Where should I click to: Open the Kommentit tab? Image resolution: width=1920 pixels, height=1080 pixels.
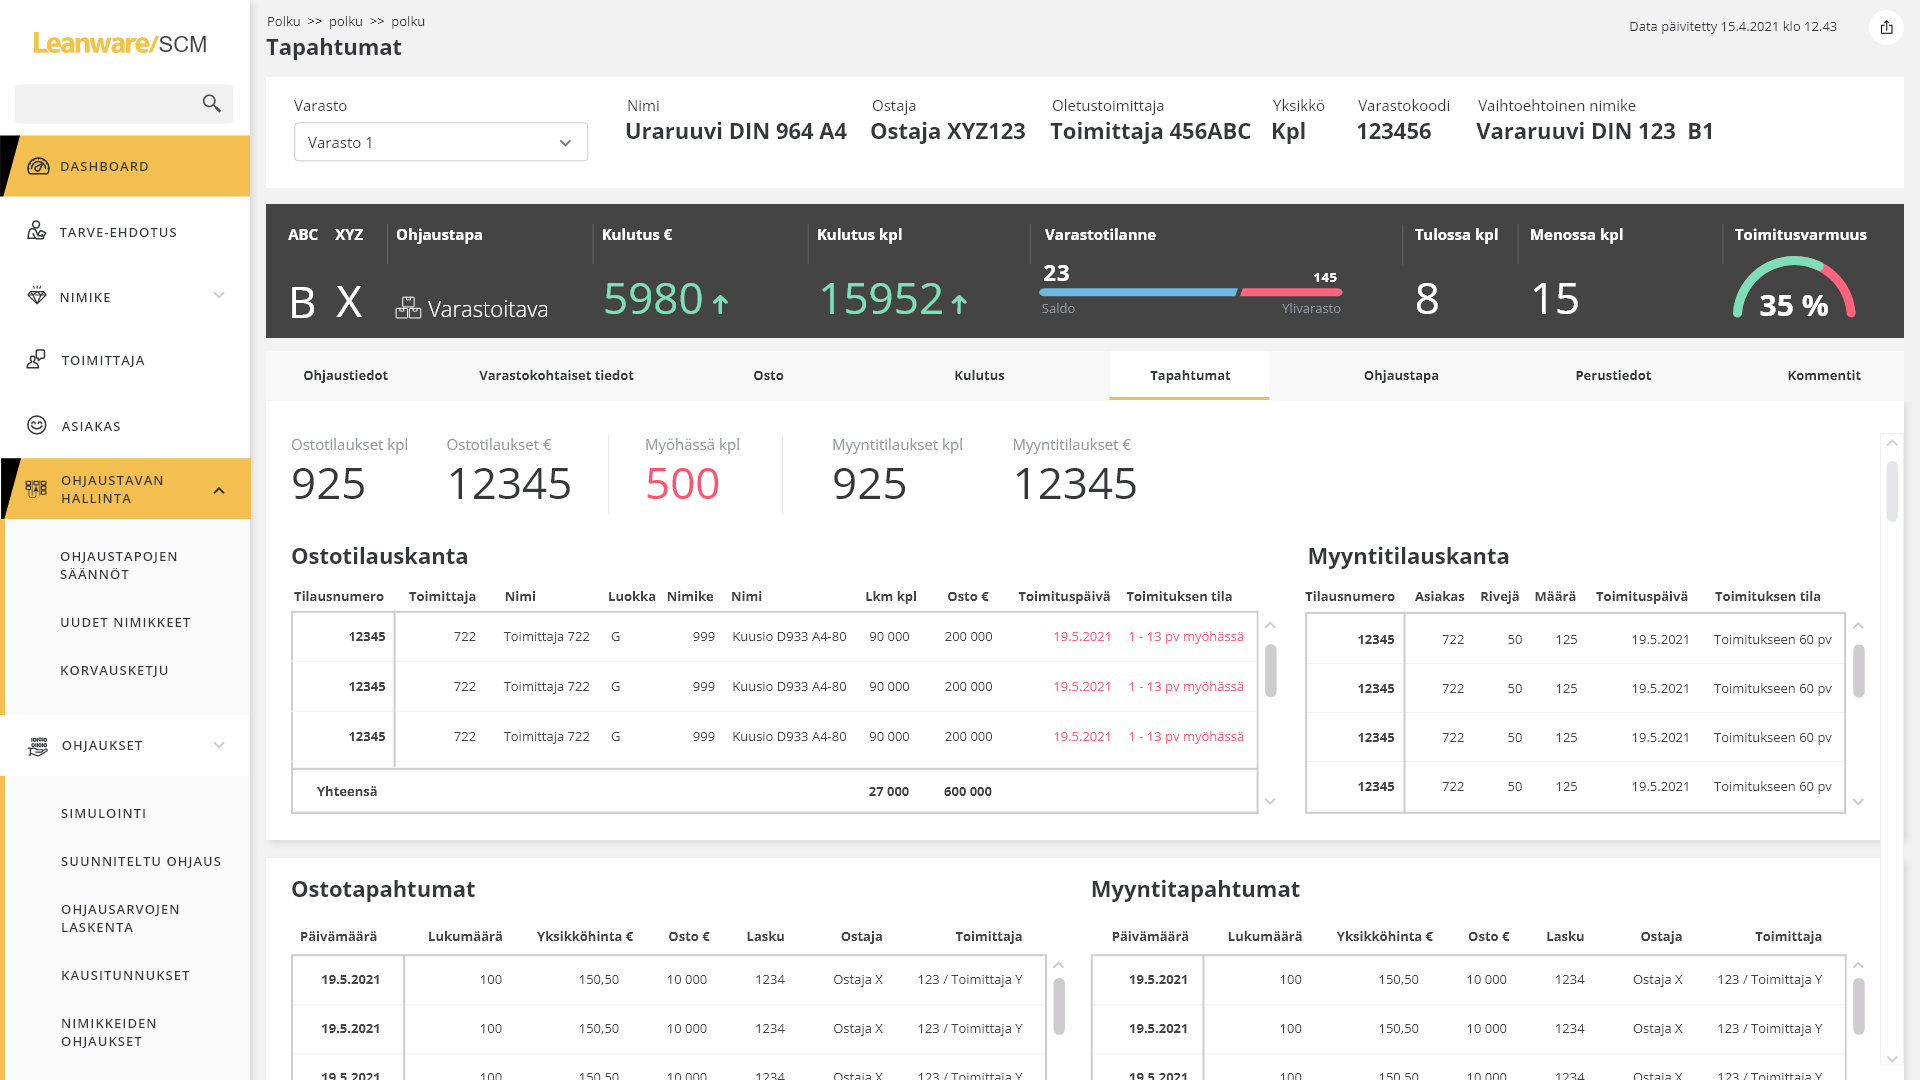(x=1824, y=376)
